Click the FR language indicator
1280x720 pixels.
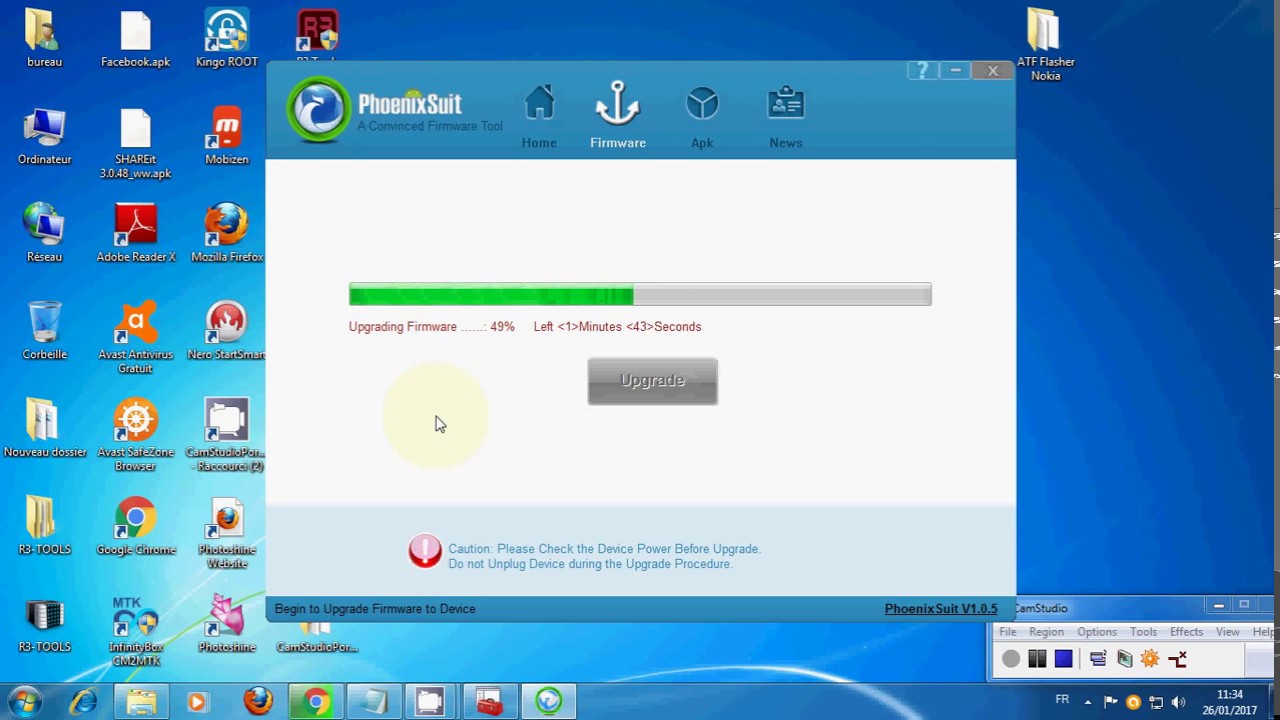(x=1062, y=700)
